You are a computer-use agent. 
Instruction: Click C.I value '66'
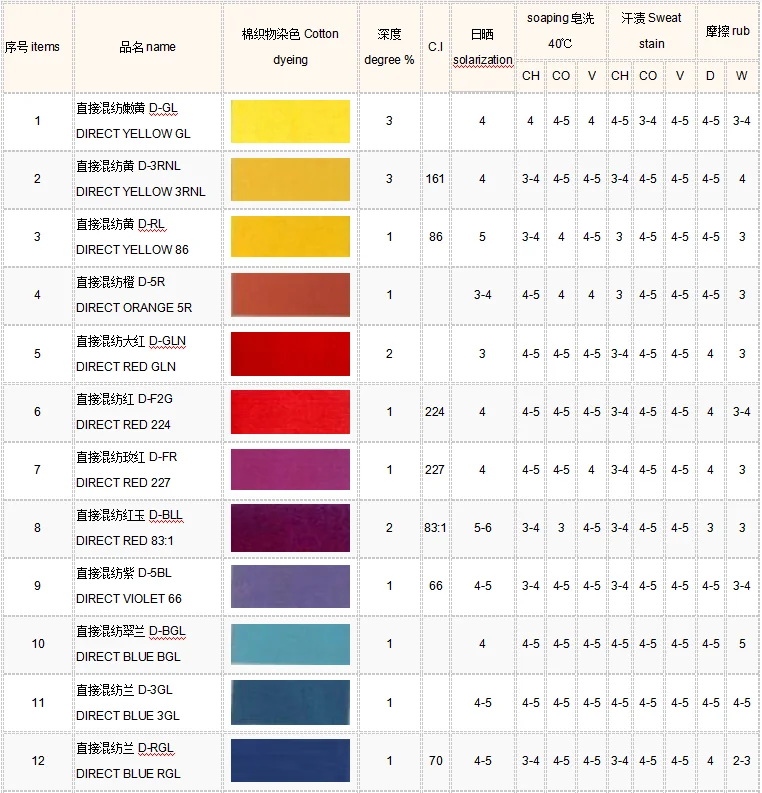click(436, 586)
